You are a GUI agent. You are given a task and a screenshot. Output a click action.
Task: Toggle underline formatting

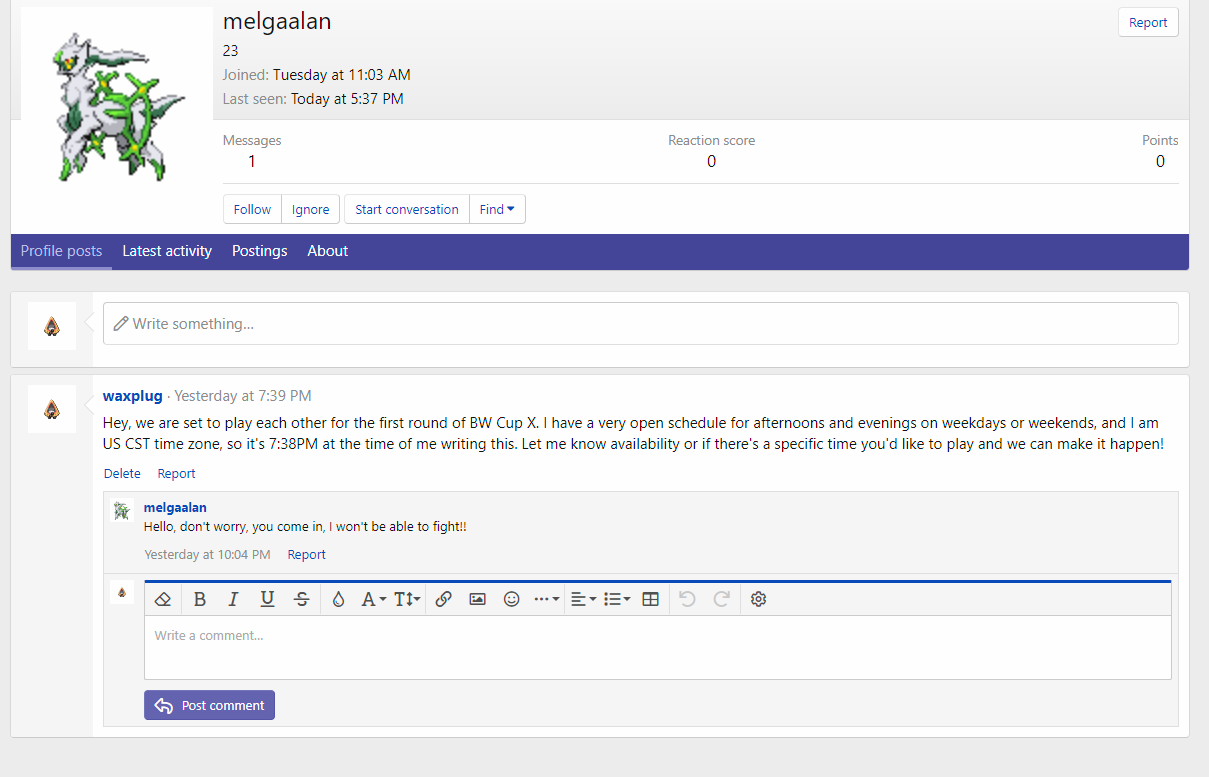(267, 599)
